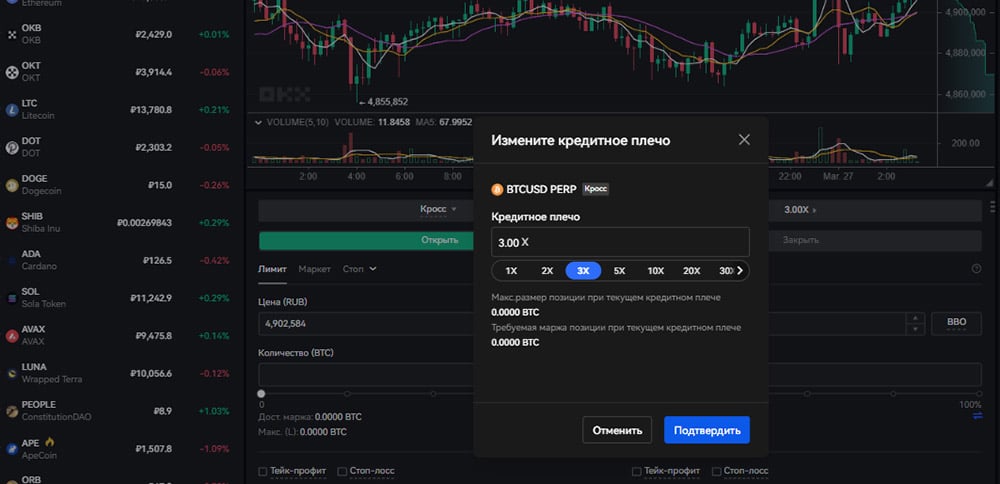The height and width of the screenshot is (484, 1000).
Task: Select 5X leverage preset
Action: 619,270
